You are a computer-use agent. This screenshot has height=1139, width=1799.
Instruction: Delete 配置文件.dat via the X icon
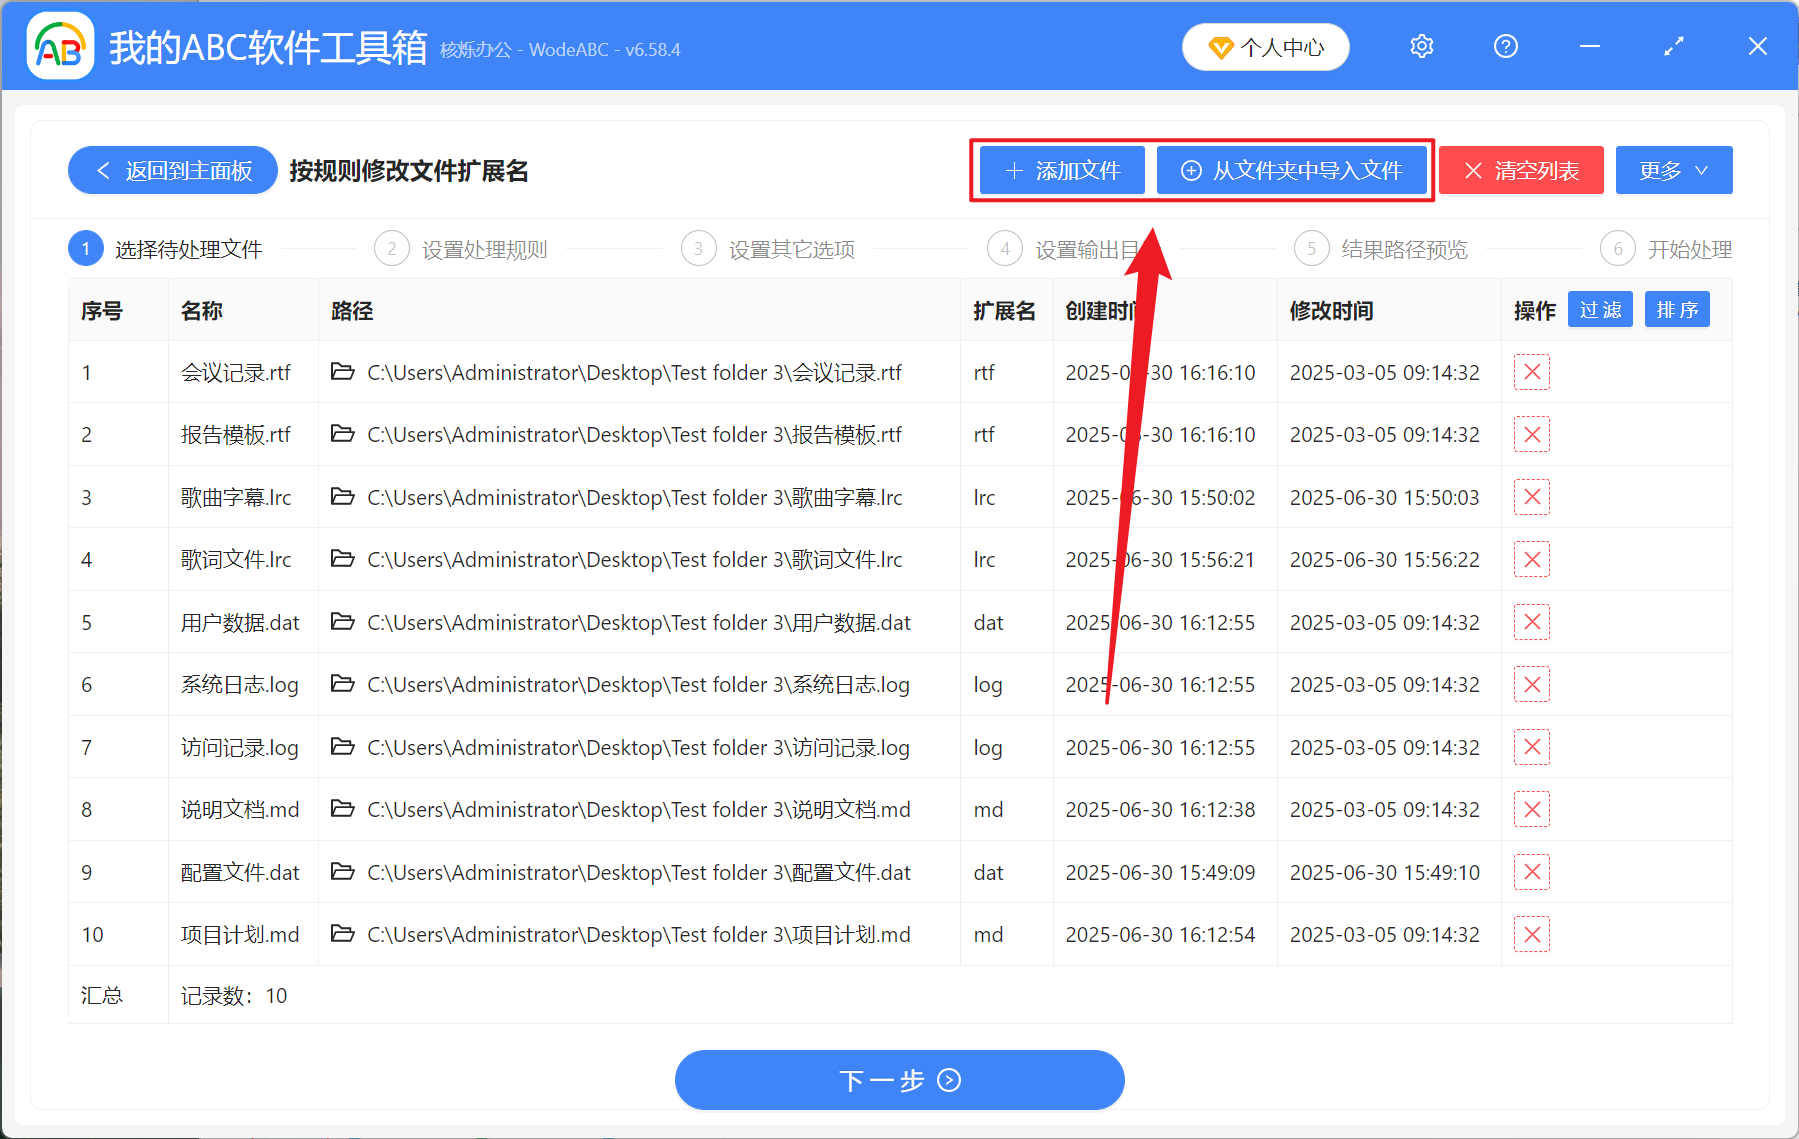pyautogui.click(x=1531, y=871)
